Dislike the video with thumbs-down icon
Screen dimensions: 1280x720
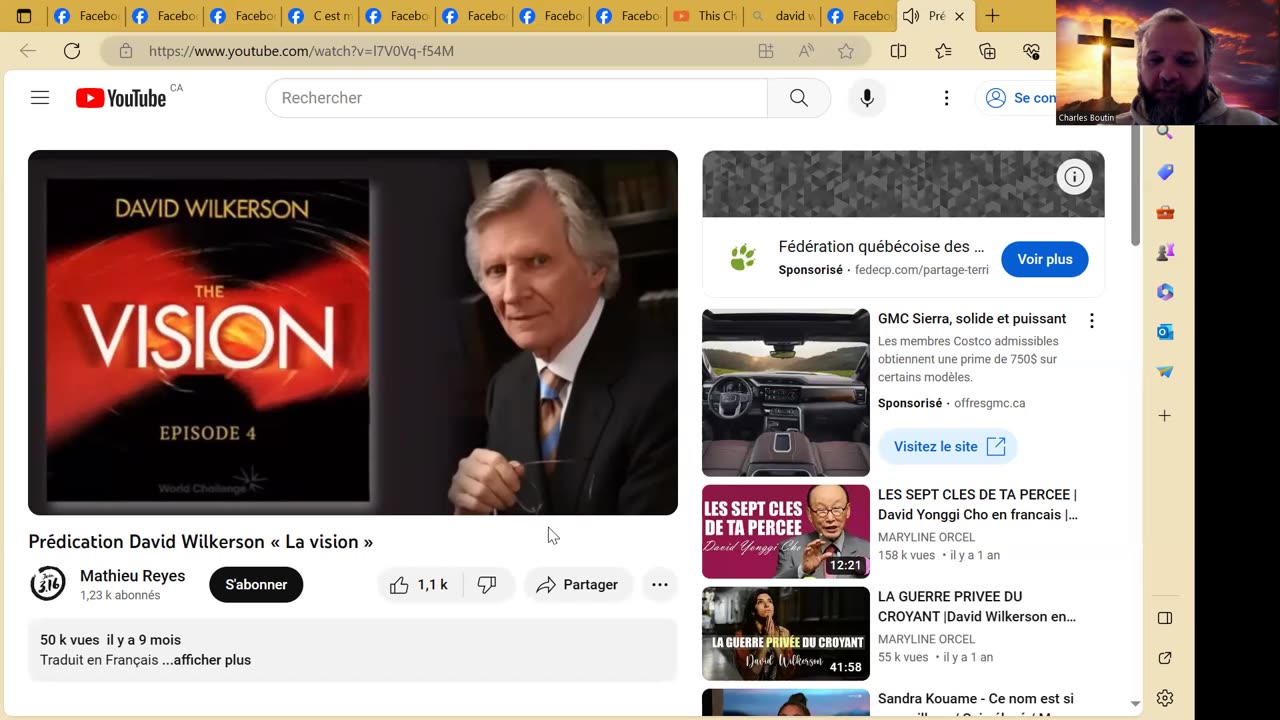(x=487, y=585)
